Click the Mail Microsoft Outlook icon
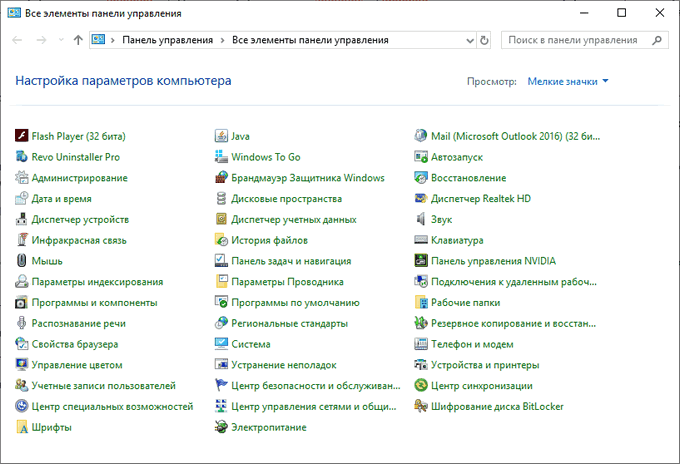 click(x=423, y=136)
